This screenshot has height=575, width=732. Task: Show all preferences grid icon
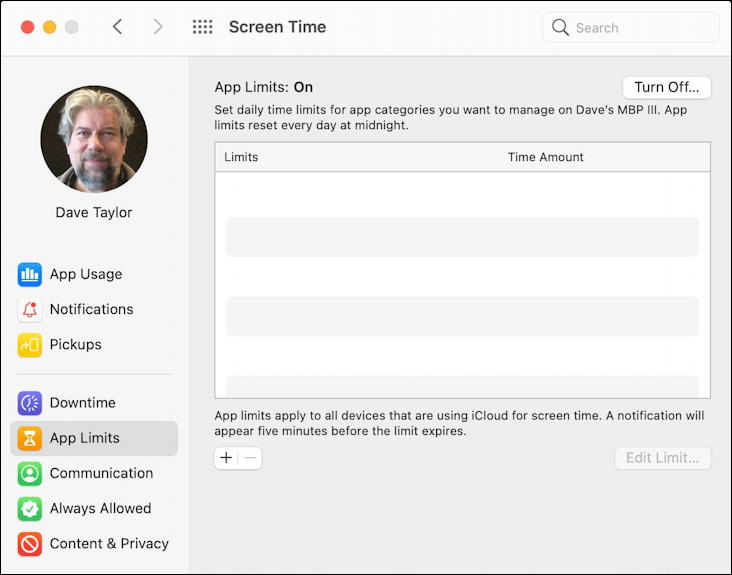point(202,27)
